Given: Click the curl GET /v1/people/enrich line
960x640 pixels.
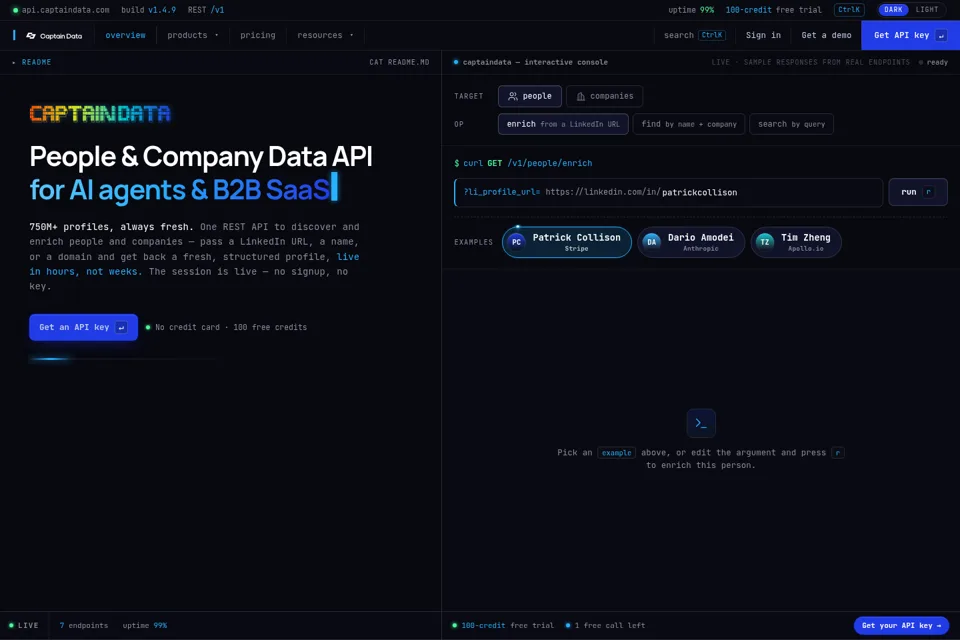Looking at the screenshot, I should point(523,164).
